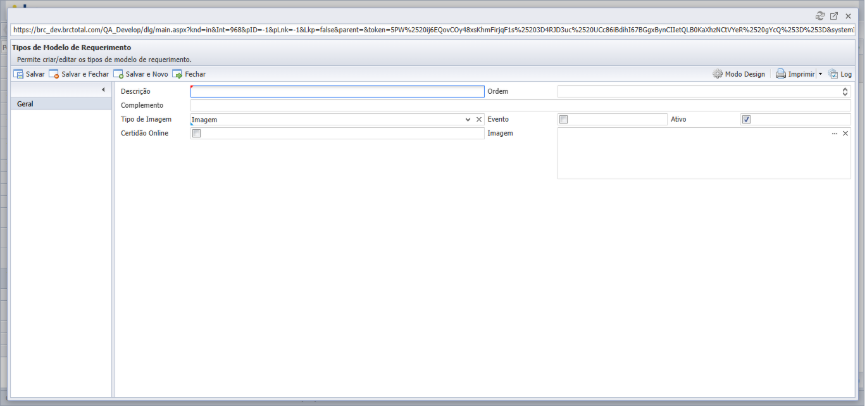Click the Ordem spinner arrows
The image size is (865, 406).
click(x=845, y=92)
